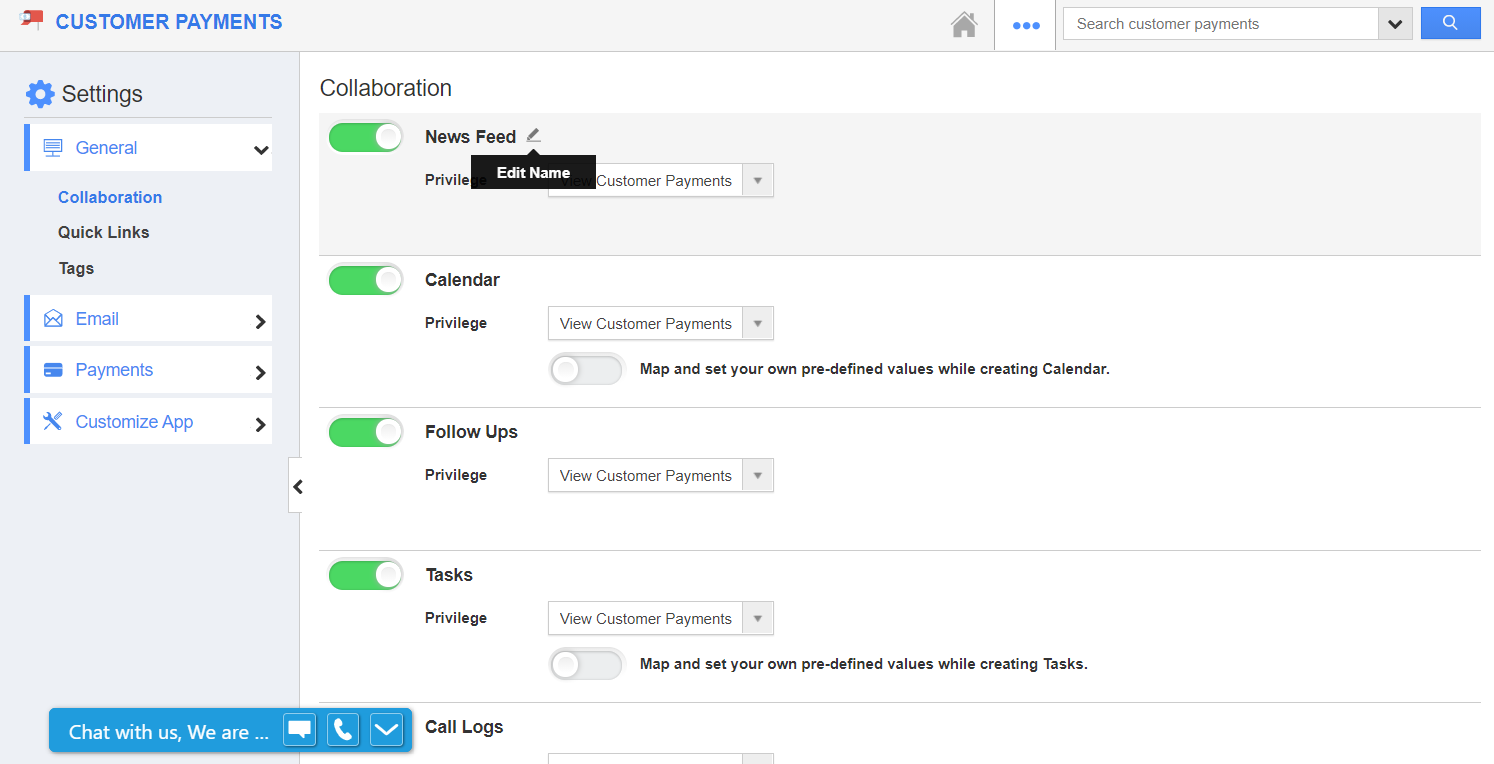
Task: Click the blue search magnifier button
Action: (1450, 24)
